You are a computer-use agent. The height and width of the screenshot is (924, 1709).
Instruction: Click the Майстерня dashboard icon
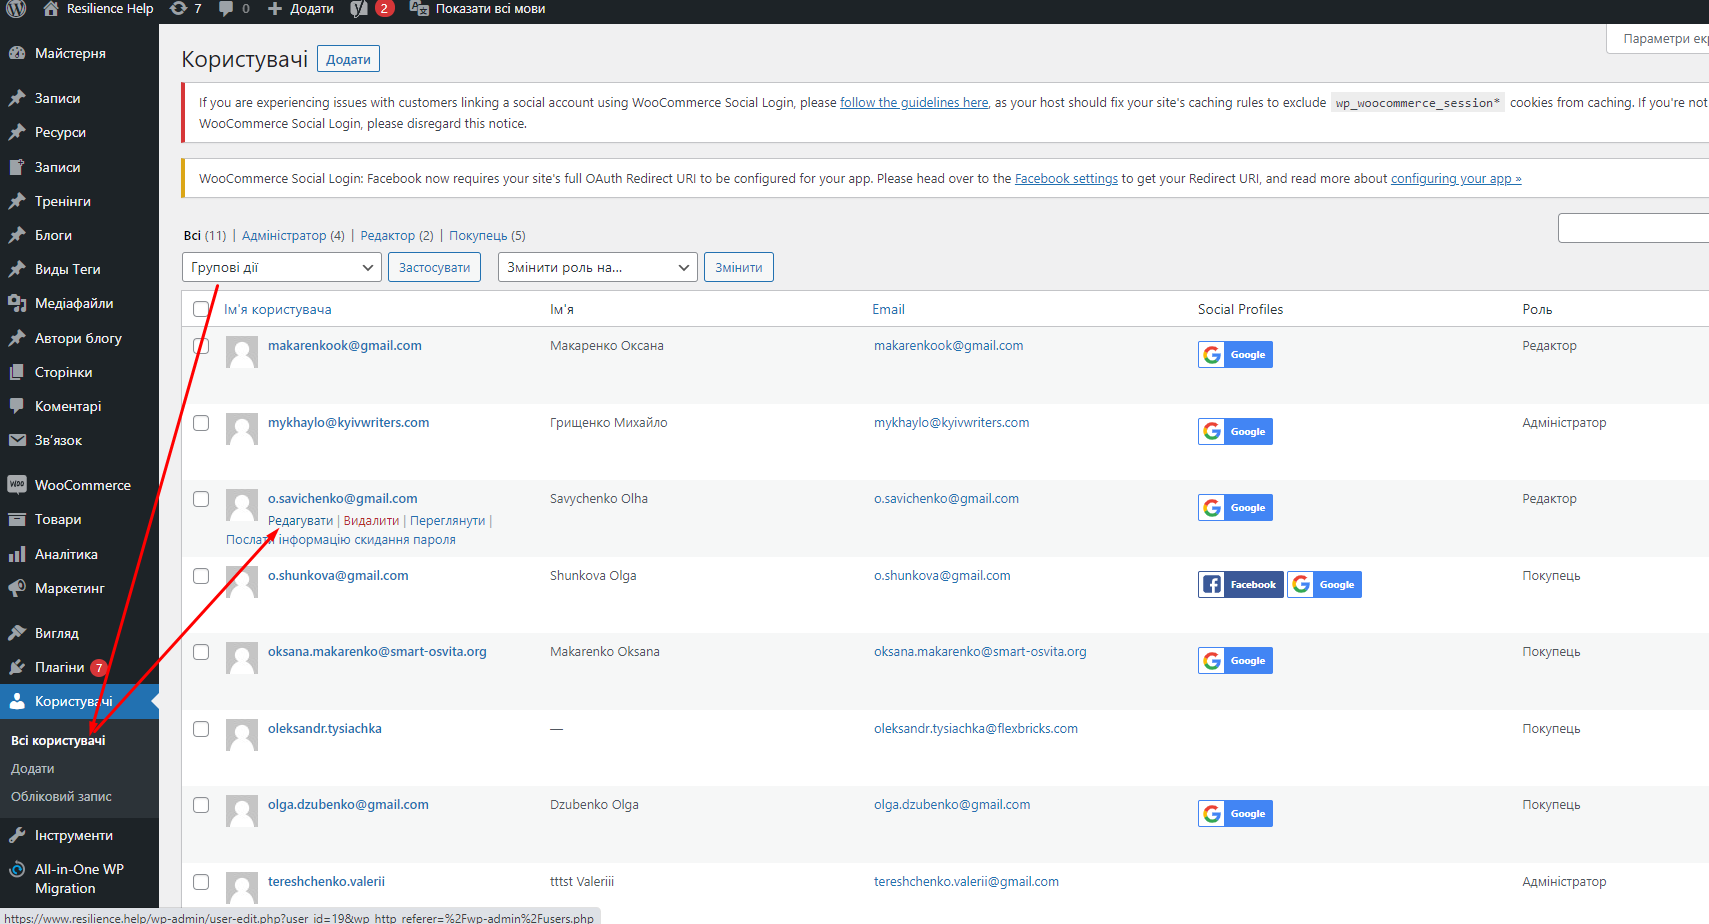(x=17, y=53)
